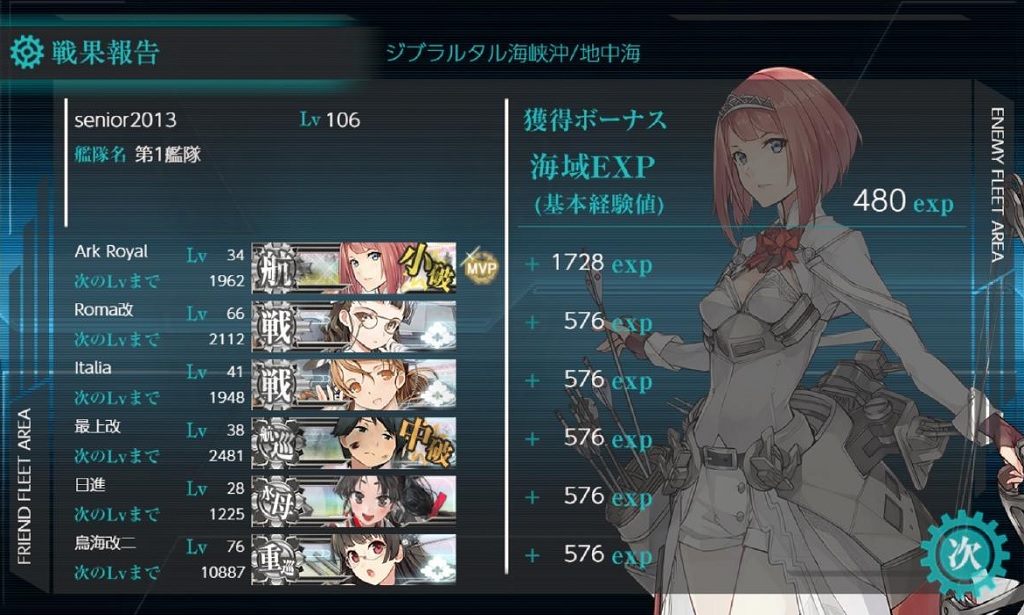The width and height of the screenshot is (1024, 615).
Task: Click the gold MVP badge beside Ark Royal
Action: [480, 266]
